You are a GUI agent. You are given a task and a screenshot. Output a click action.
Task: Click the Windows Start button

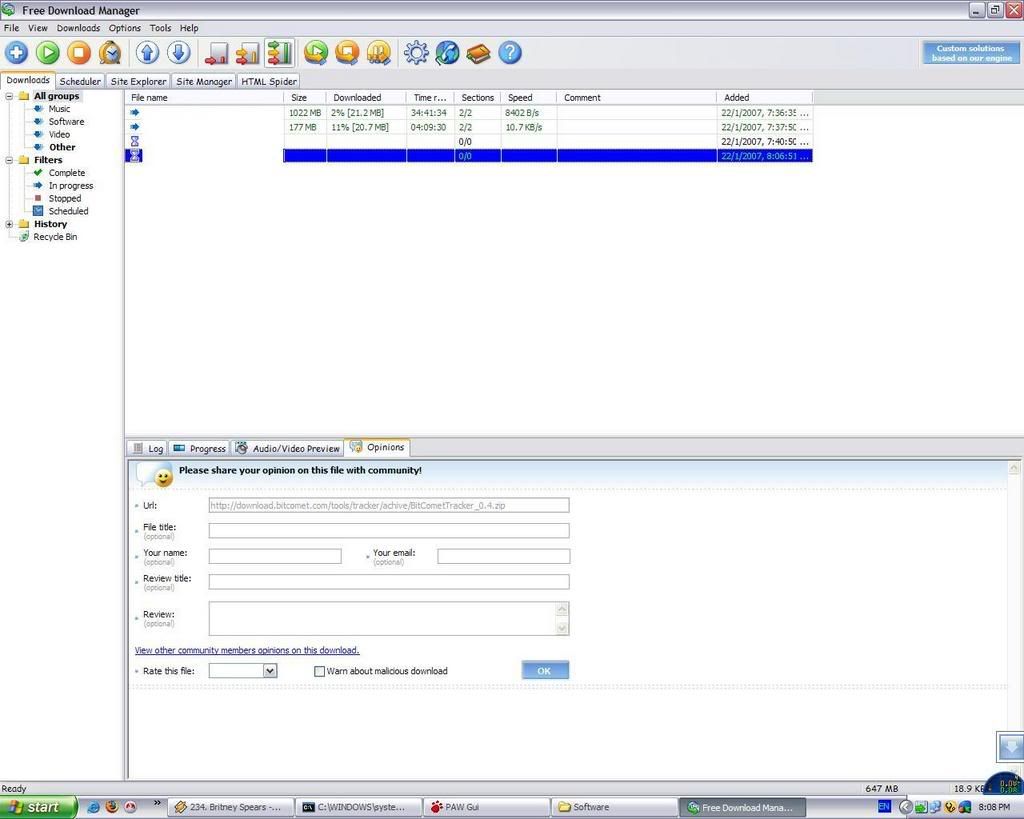tap(38, 807)
